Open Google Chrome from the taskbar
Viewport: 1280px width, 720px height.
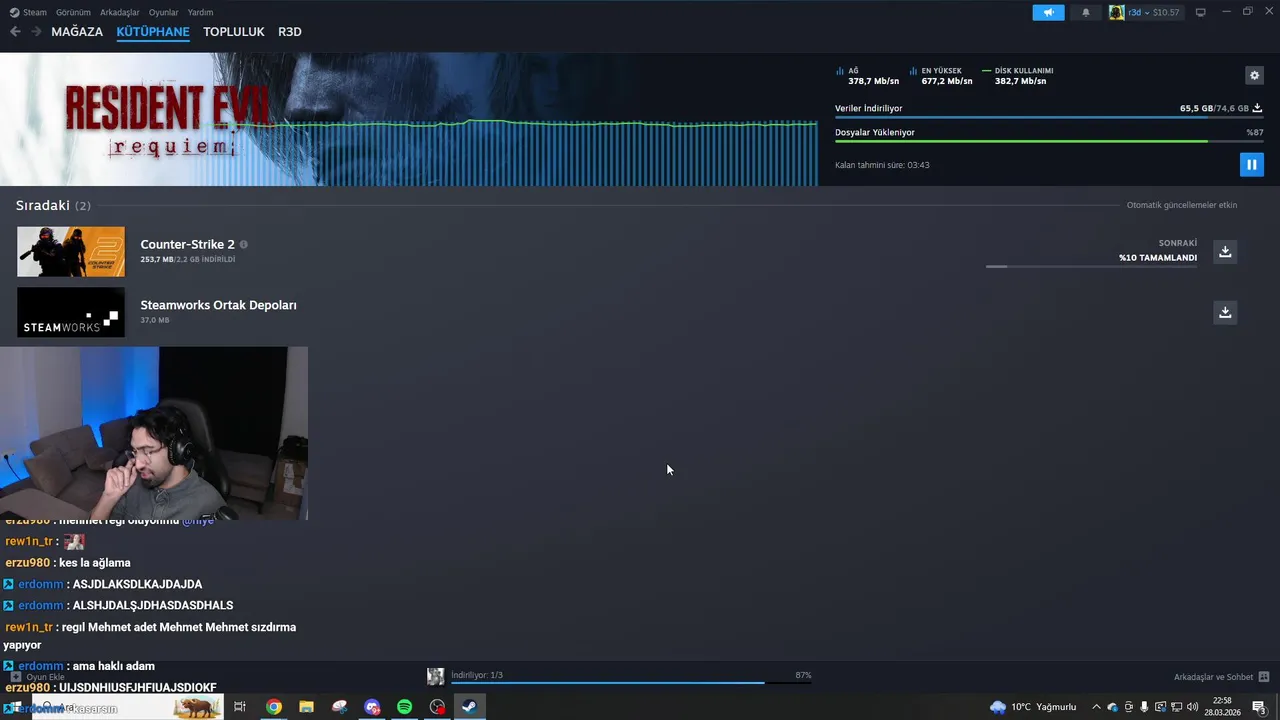coord(273,707)
